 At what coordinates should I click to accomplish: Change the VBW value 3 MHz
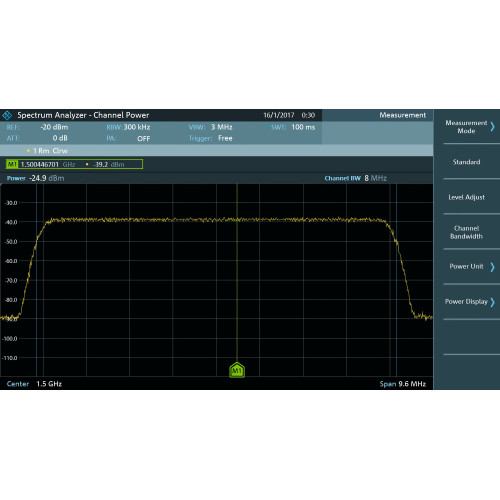pos(221,127)
